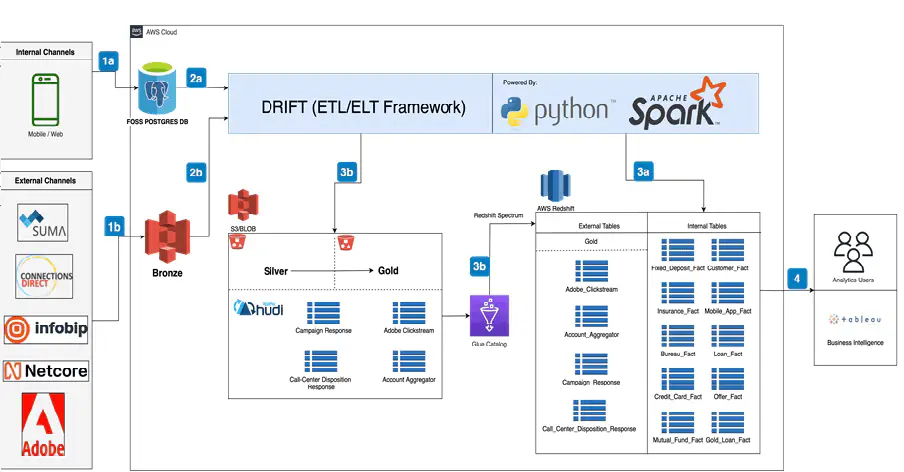Select the FOSS Postgres DB elephant icon
904x472 pixels.
(x=157, y=88)
